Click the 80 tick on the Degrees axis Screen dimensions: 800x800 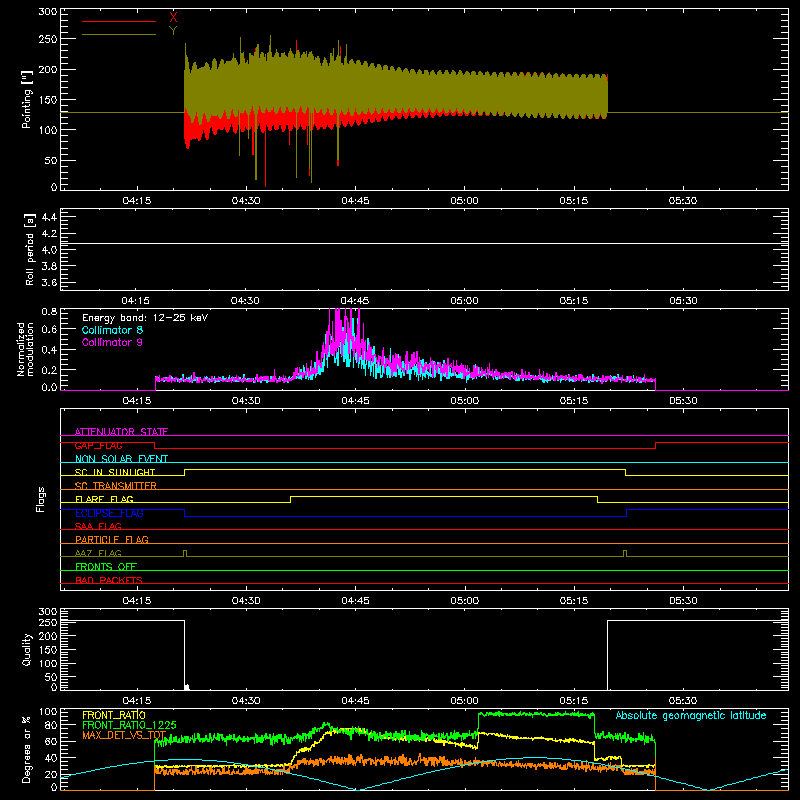click(52, 725)
